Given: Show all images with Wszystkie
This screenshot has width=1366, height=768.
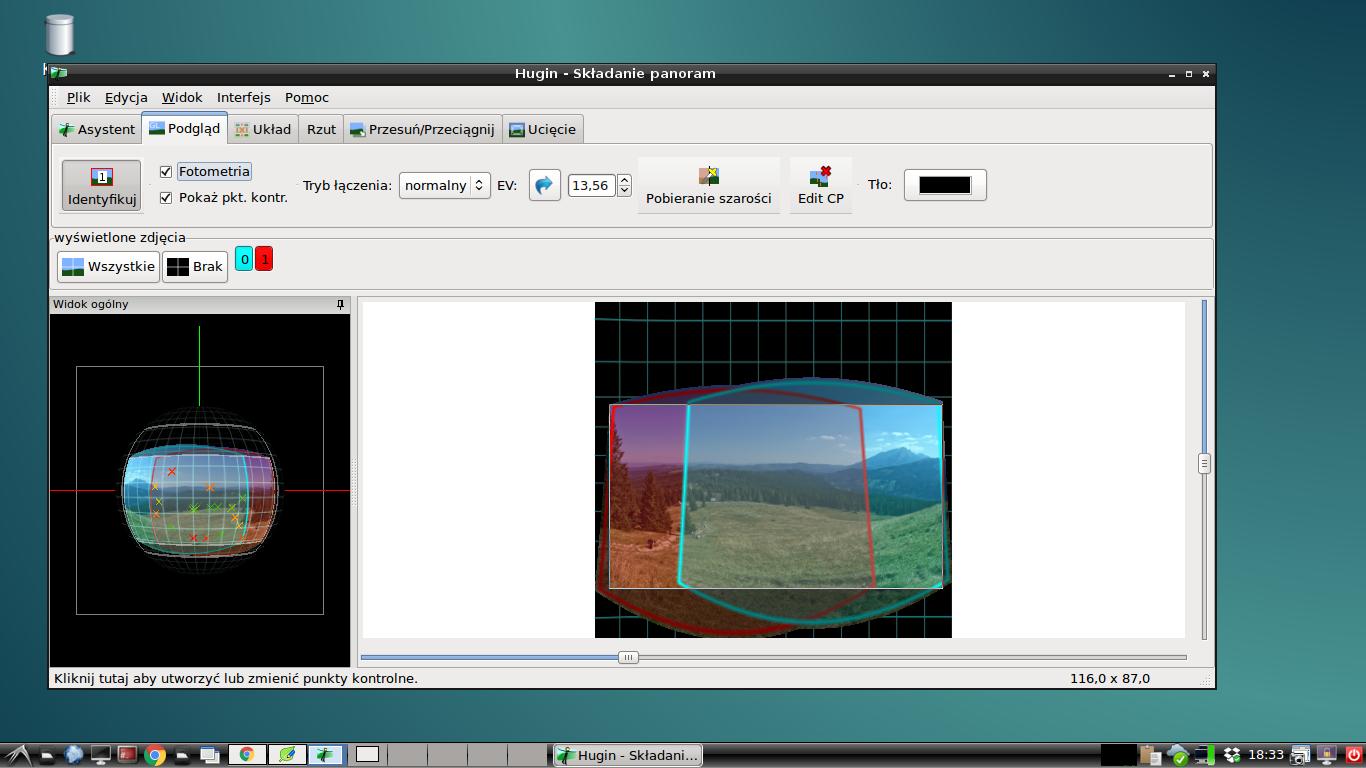Looking at the screenshot, I should coord(108,266).
